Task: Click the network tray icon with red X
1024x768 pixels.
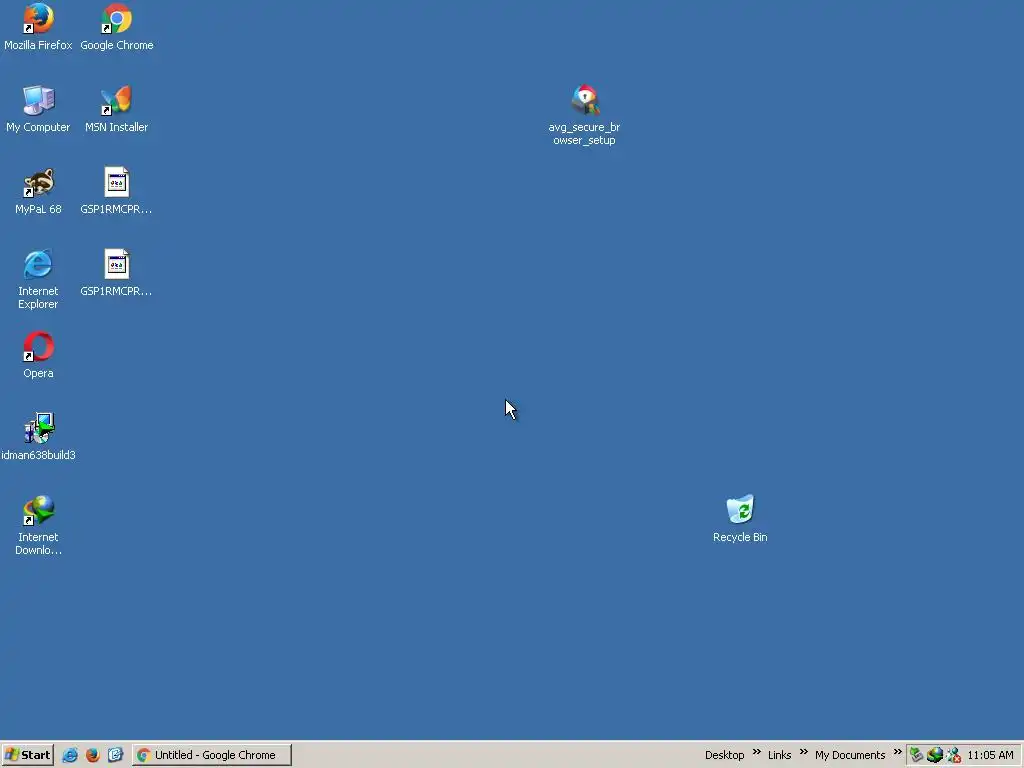Action: 953,755
